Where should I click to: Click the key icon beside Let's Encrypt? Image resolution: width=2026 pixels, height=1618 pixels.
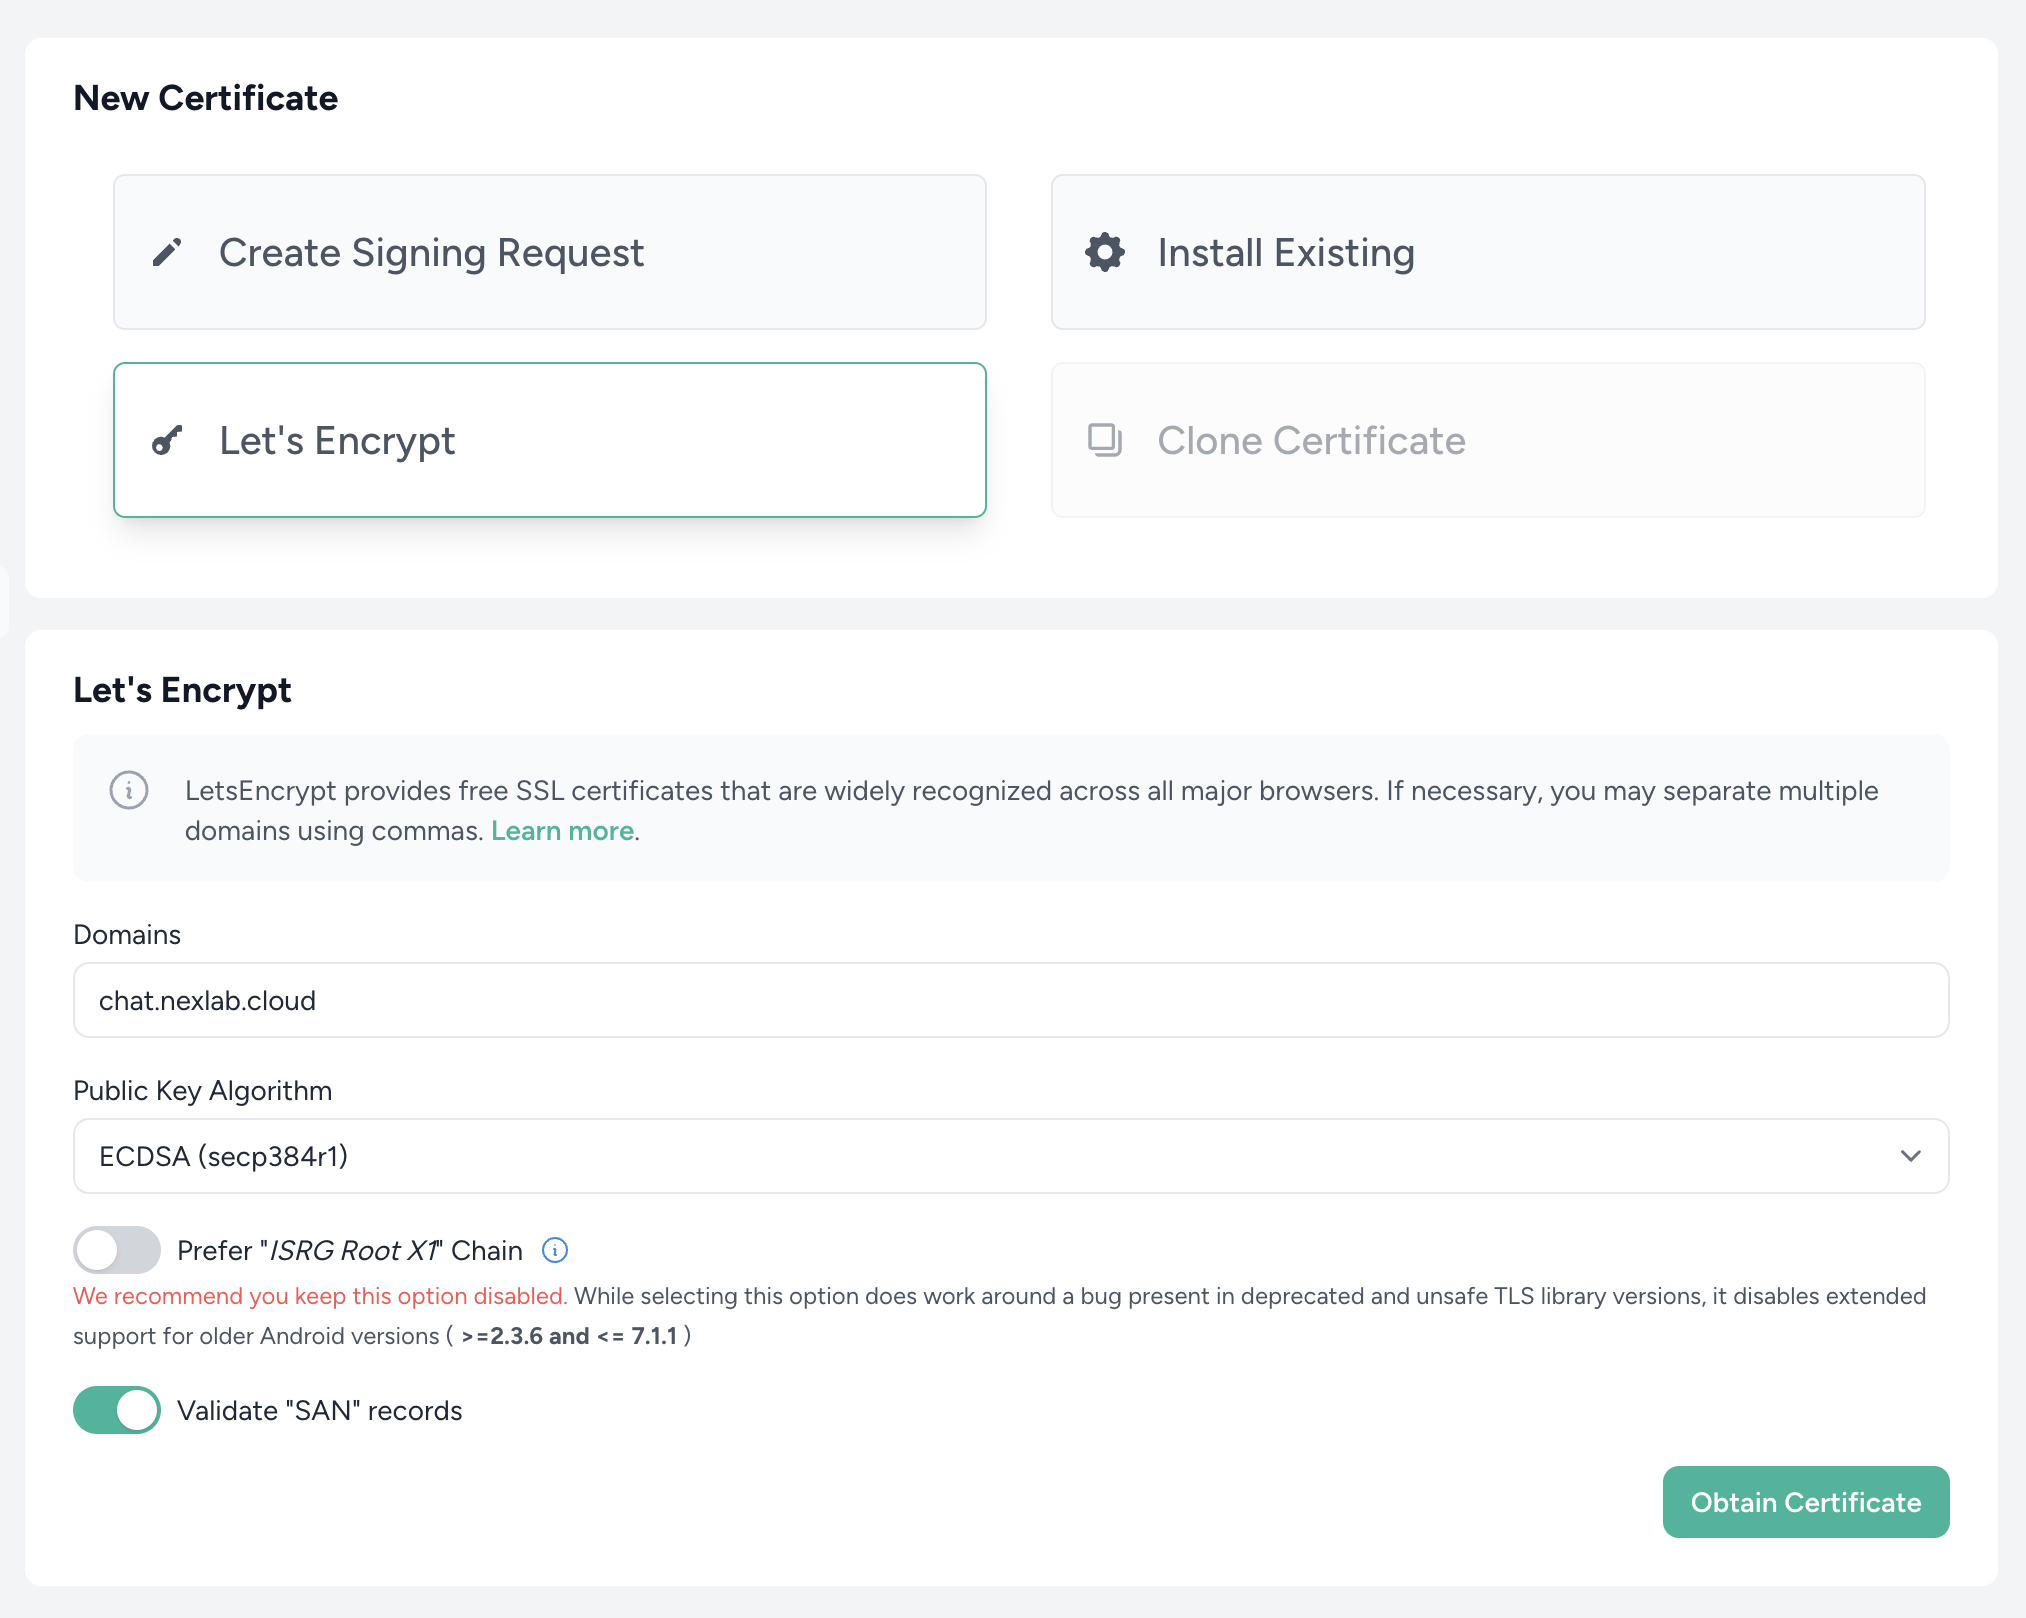pyautogui.click(x=167, y=441)
